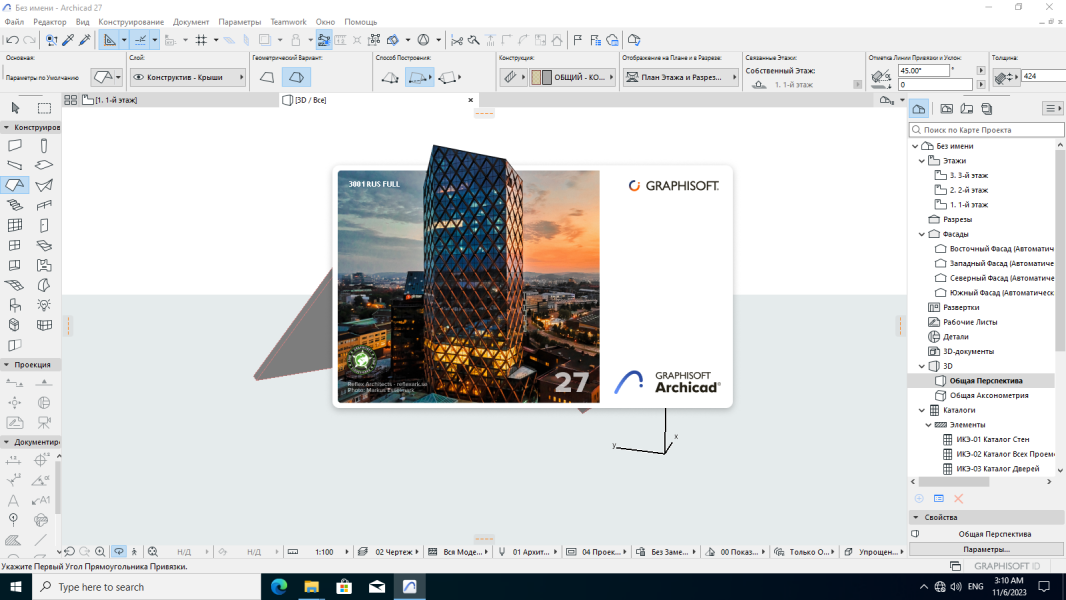Toggle the Snap Guides button

click(141, 40)
